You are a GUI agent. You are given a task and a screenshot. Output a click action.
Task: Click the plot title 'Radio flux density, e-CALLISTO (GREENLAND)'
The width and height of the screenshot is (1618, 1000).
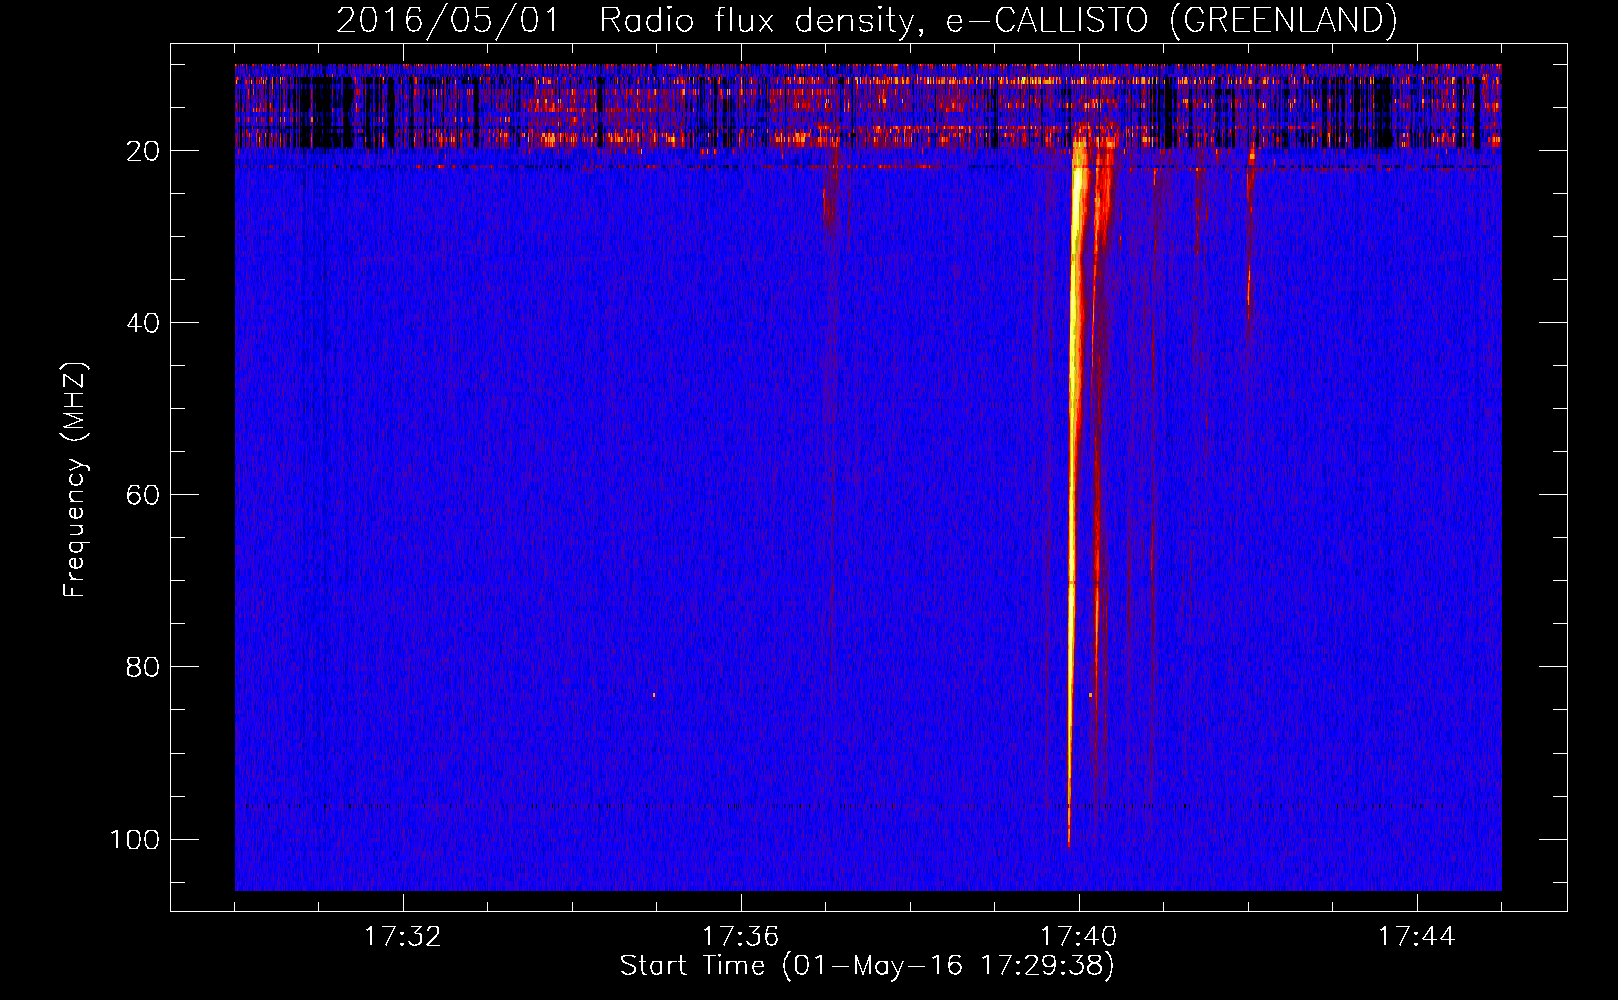click(x=998, y=20)
